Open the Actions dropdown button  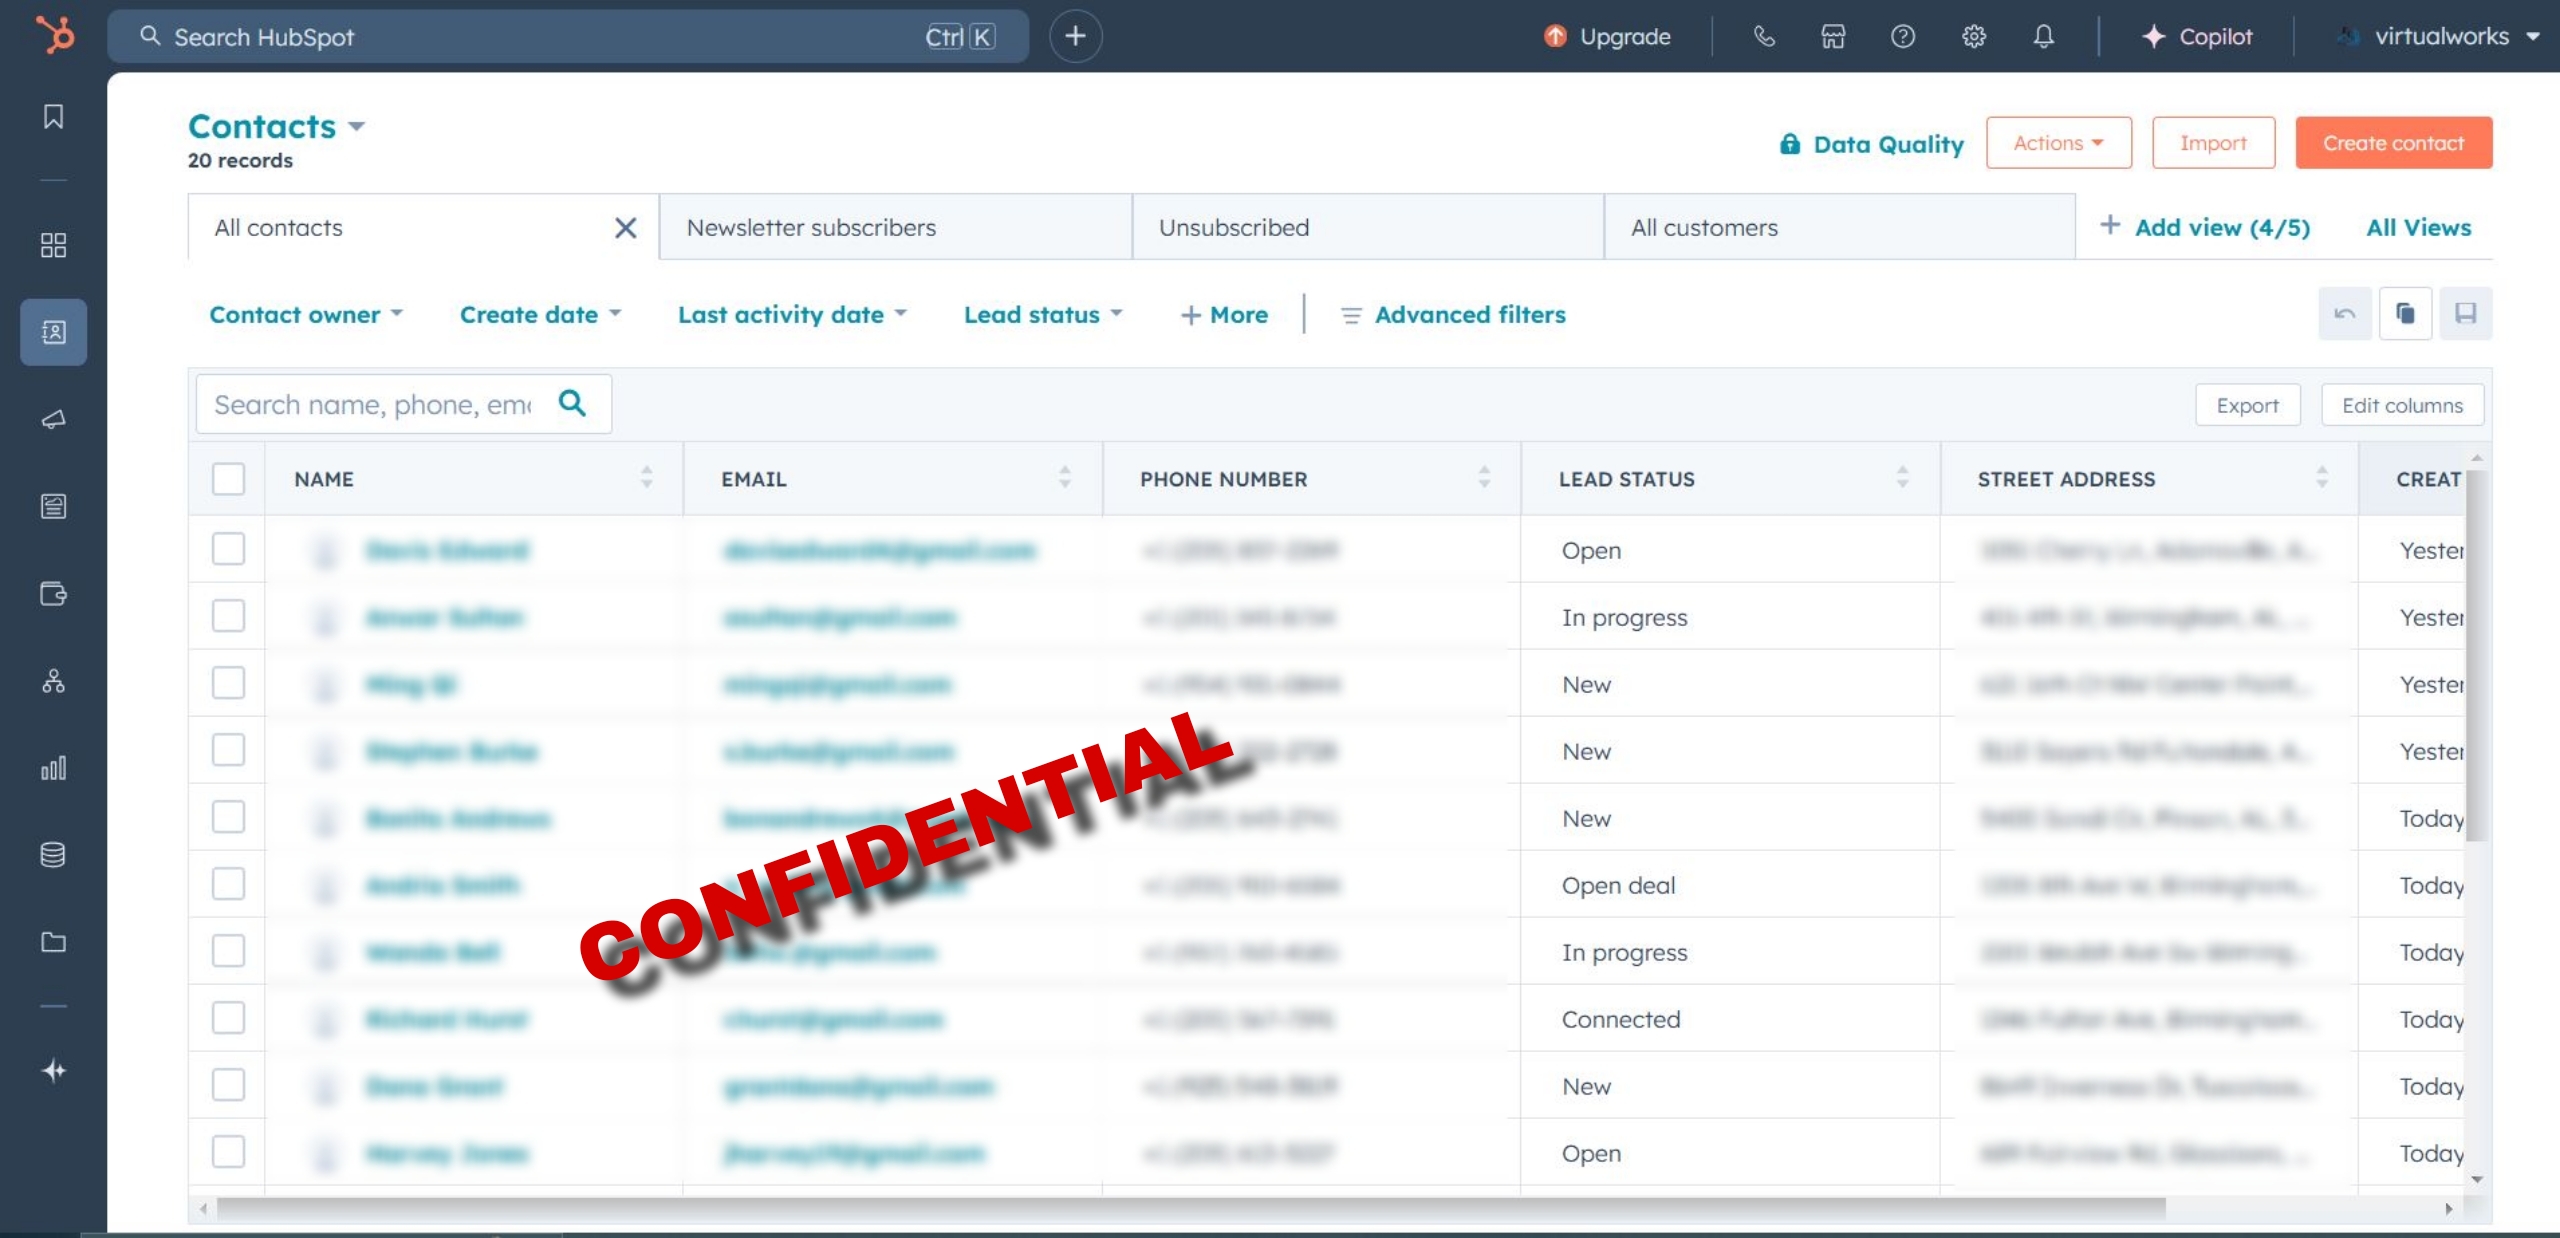coord(2058,143)
